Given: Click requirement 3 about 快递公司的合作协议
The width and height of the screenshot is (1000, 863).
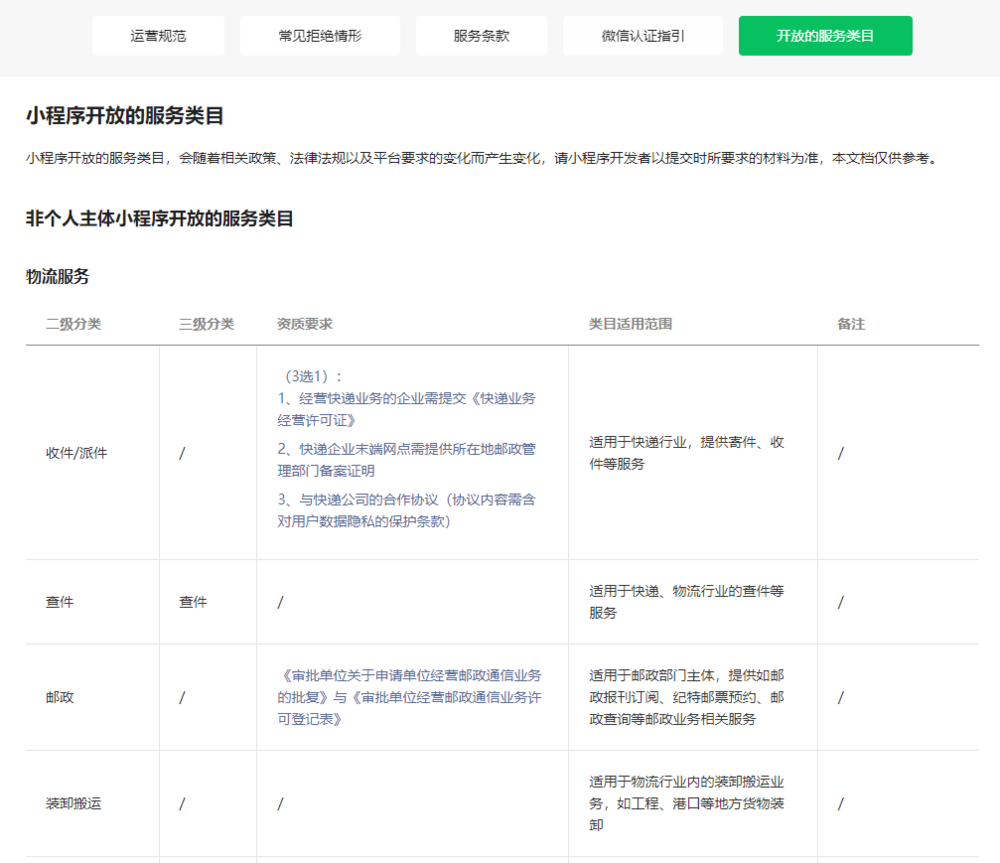Looking at the screenshot, I should pyautogui.click(x=406, y=510).
